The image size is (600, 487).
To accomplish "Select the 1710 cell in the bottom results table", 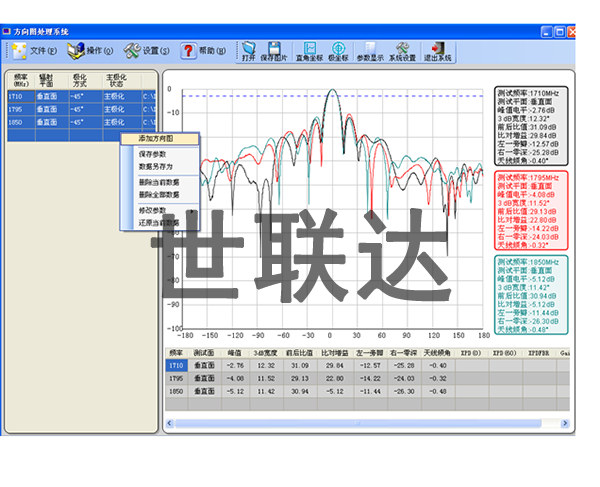I will 176,365.
